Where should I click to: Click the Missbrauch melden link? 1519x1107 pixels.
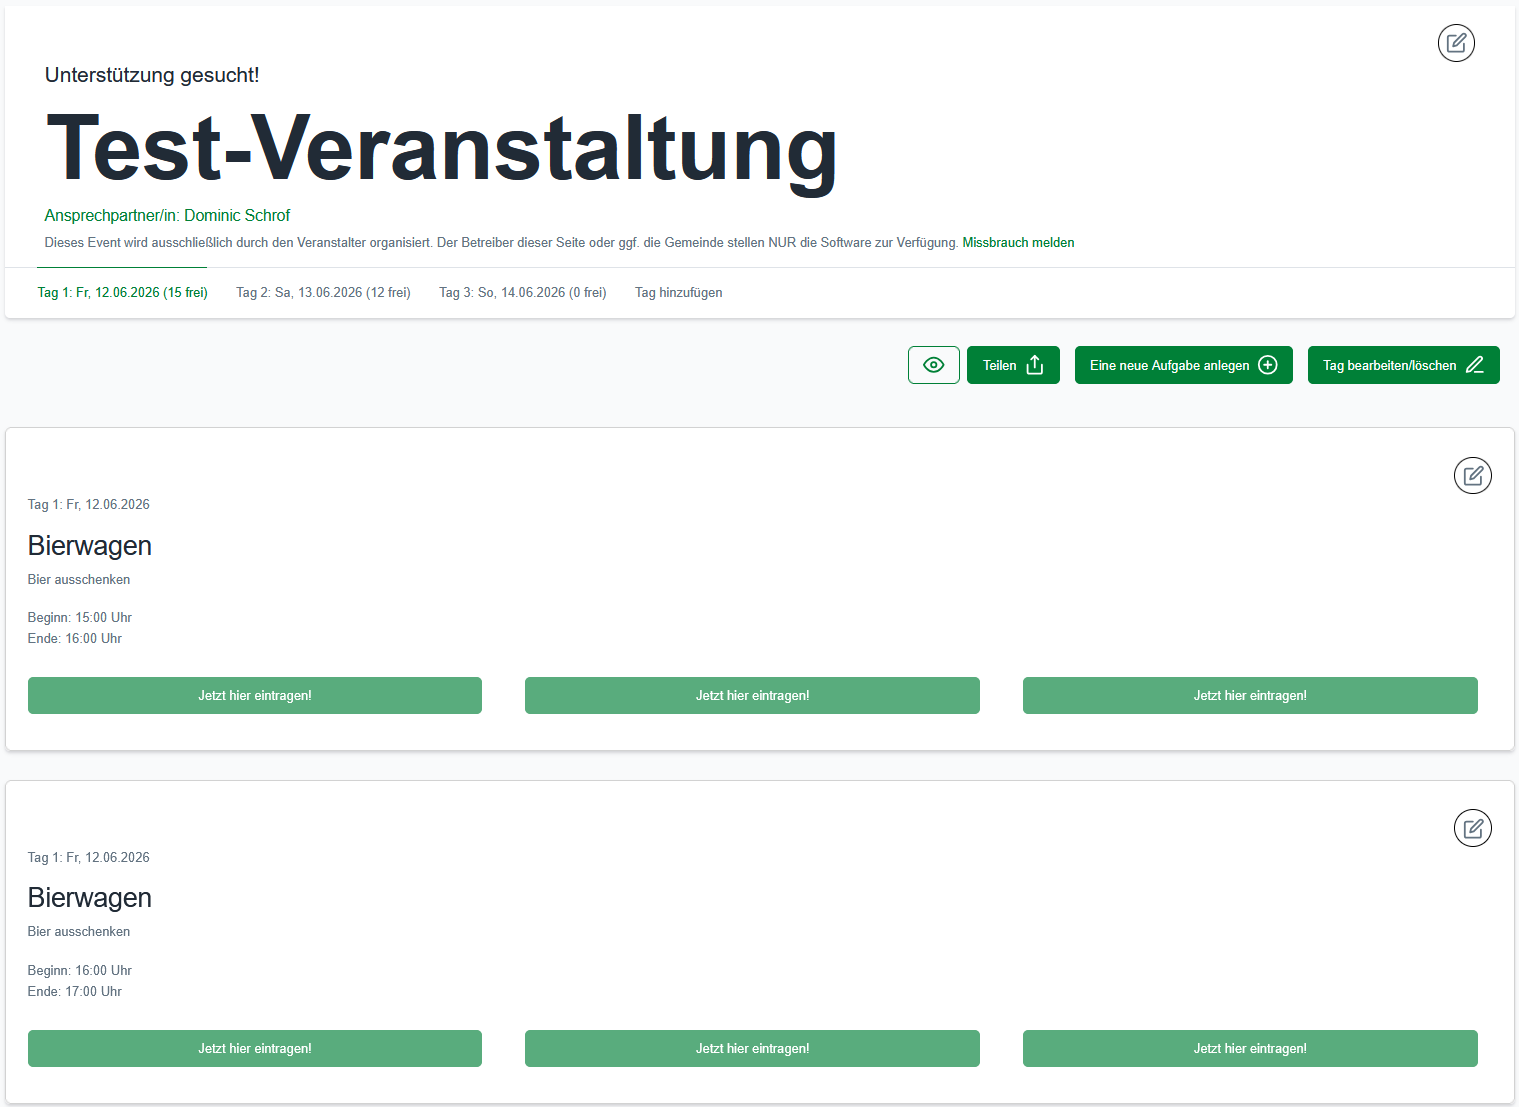(1018, 243)
